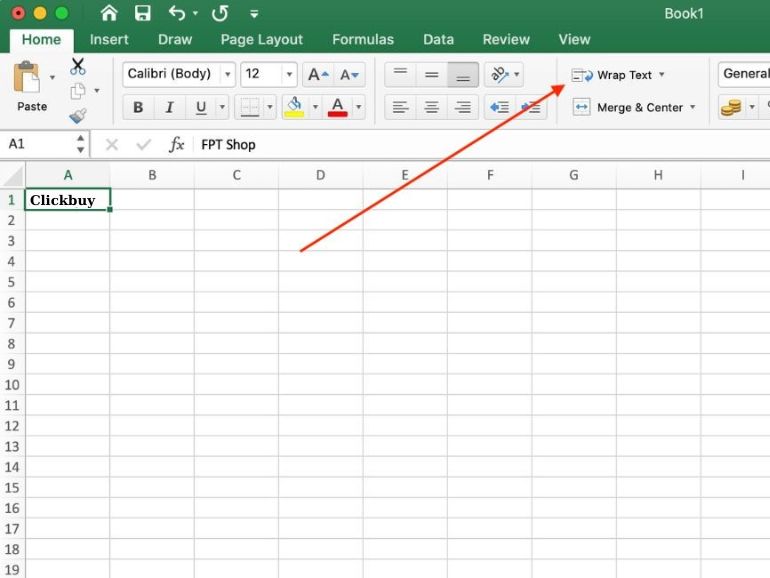Toggle Italic formatting
The width and height of the screenshot is (770, 578).
click(169, 107)
